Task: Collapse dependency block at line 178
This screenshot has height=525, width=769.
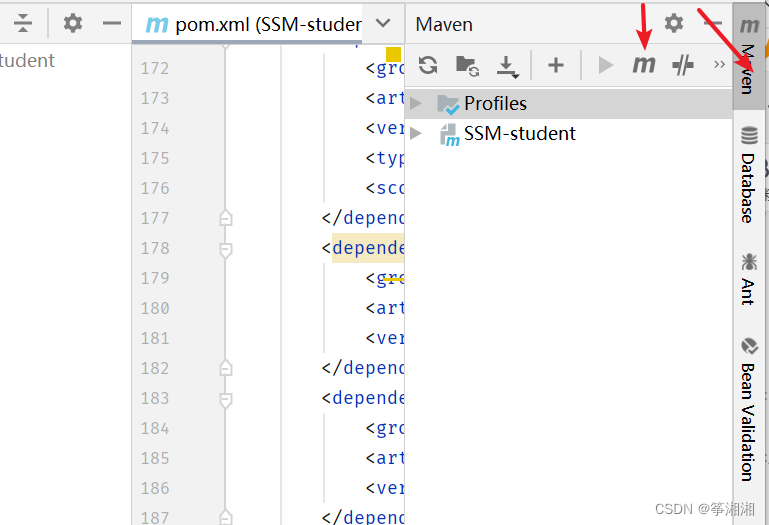Action: click(226, 249)
